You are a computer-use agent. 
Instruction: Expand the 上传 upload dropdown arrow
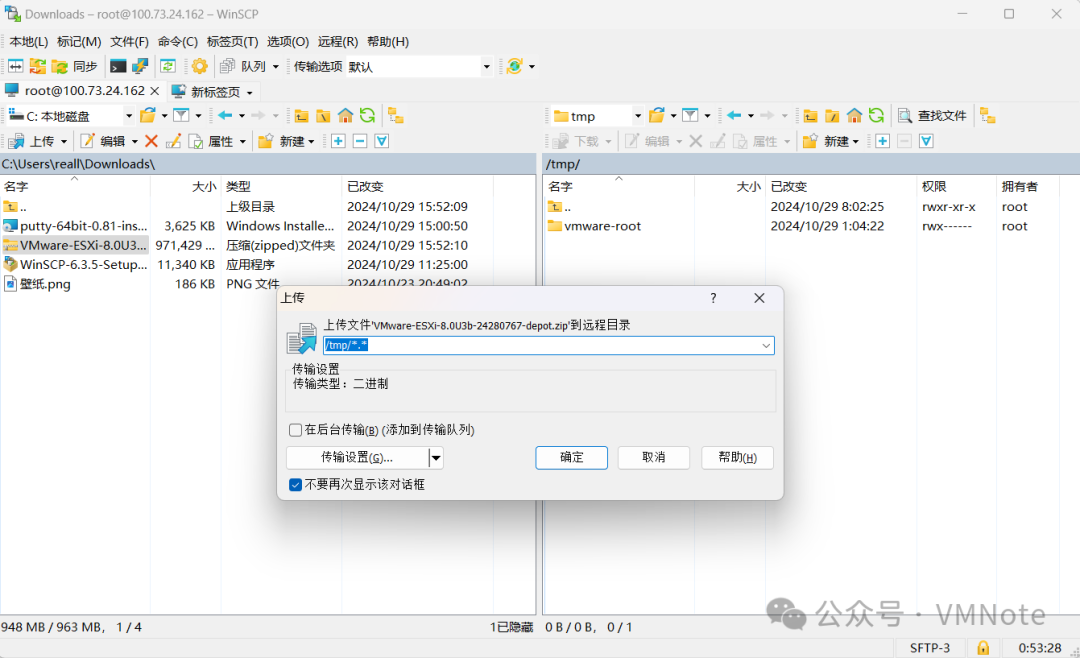(x=64, y=142)
